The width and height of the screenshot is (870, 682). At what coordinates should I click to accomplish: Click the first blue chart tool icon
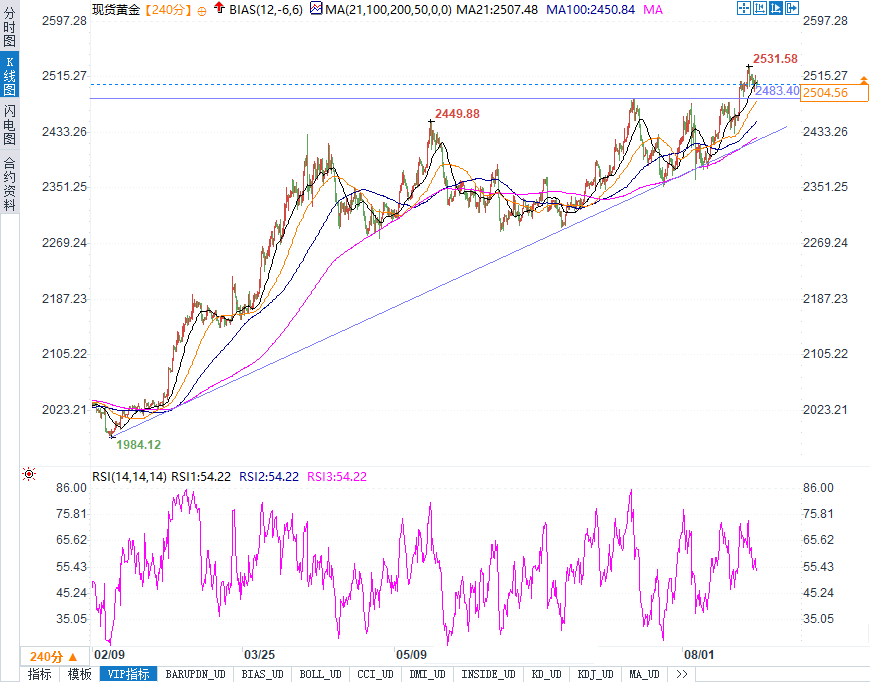743,8
